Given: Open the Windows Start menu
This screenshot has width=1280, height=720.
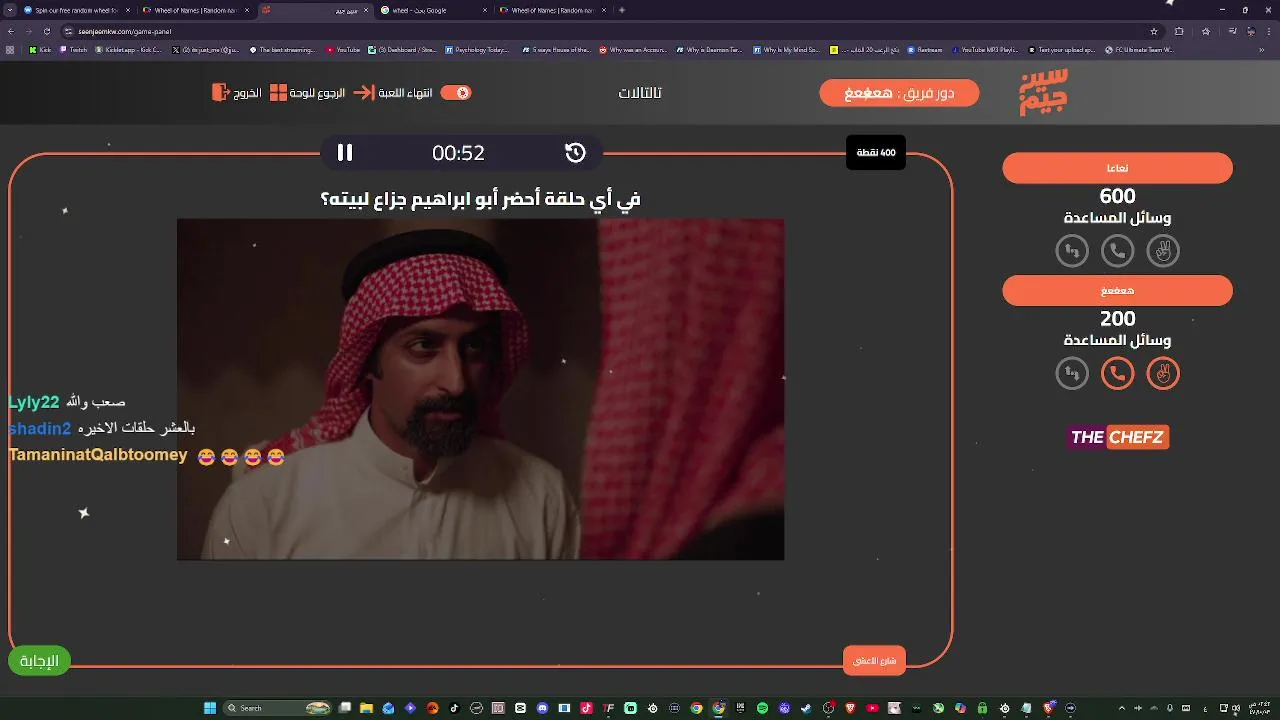Looking at the screenshot, I should pyautogui.click(x=210, y=708).
